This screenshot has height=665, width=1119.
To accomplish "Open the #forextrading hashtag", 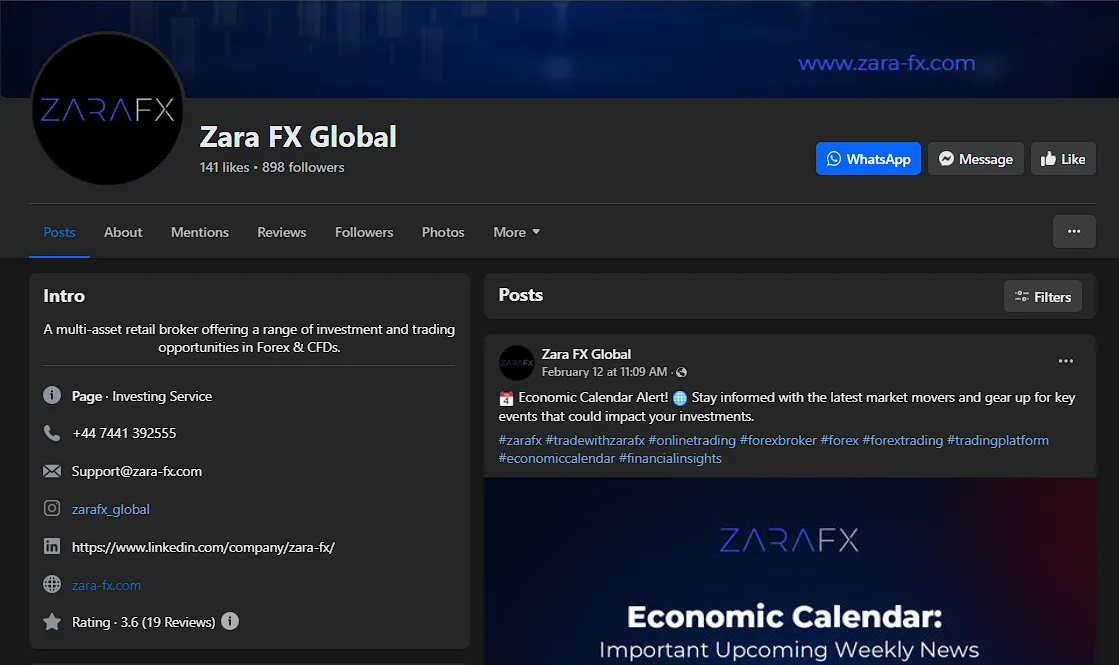I will tap(903, 440).
